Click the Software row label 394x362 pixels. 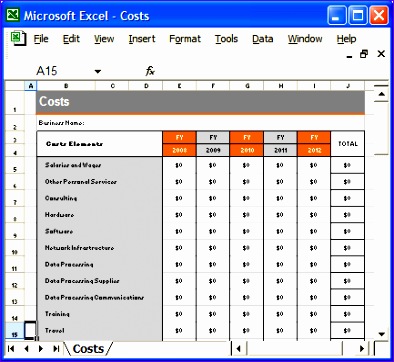[59, 231]
